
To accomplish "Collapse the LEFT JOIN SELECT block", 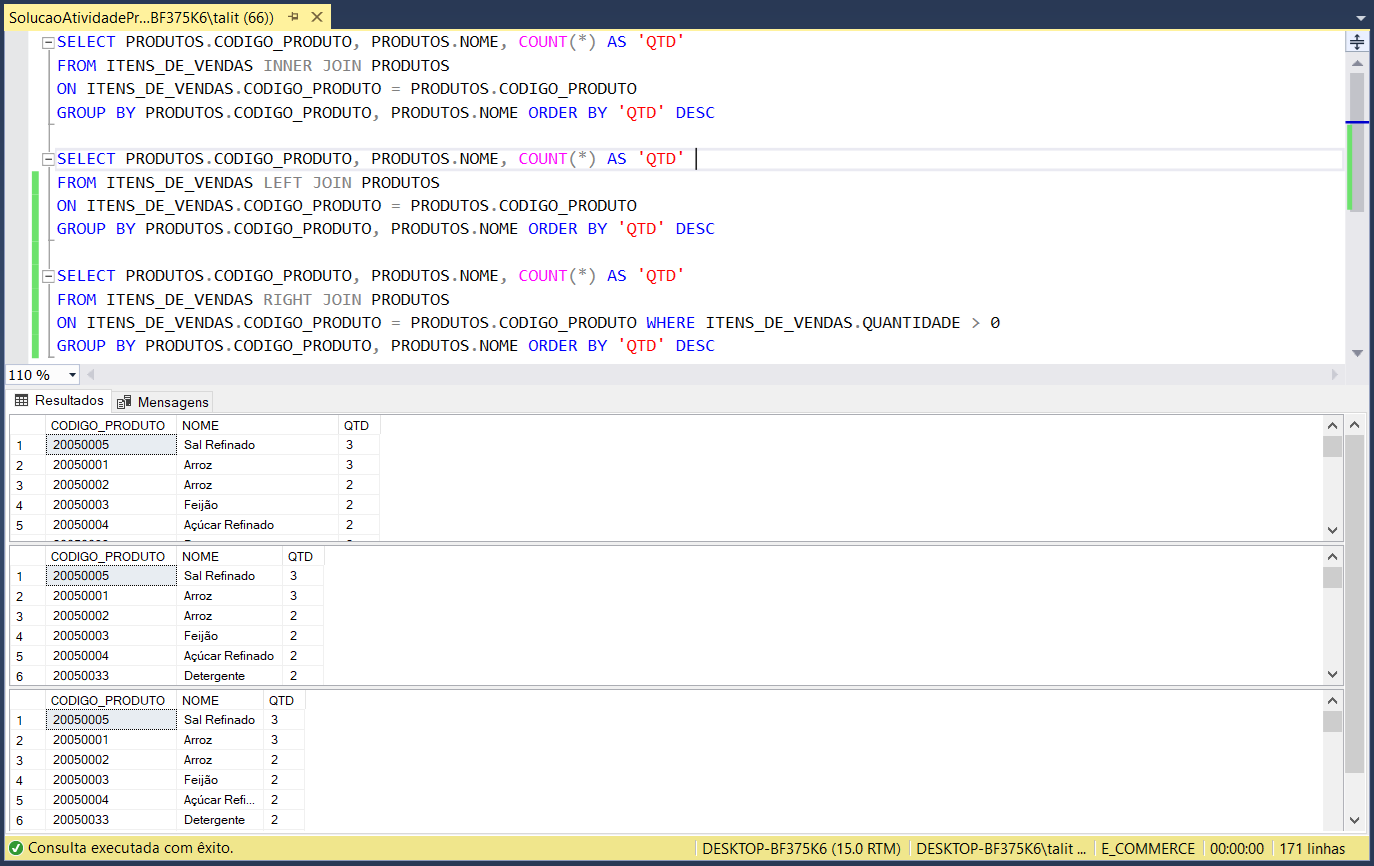I will pos(48,159).
